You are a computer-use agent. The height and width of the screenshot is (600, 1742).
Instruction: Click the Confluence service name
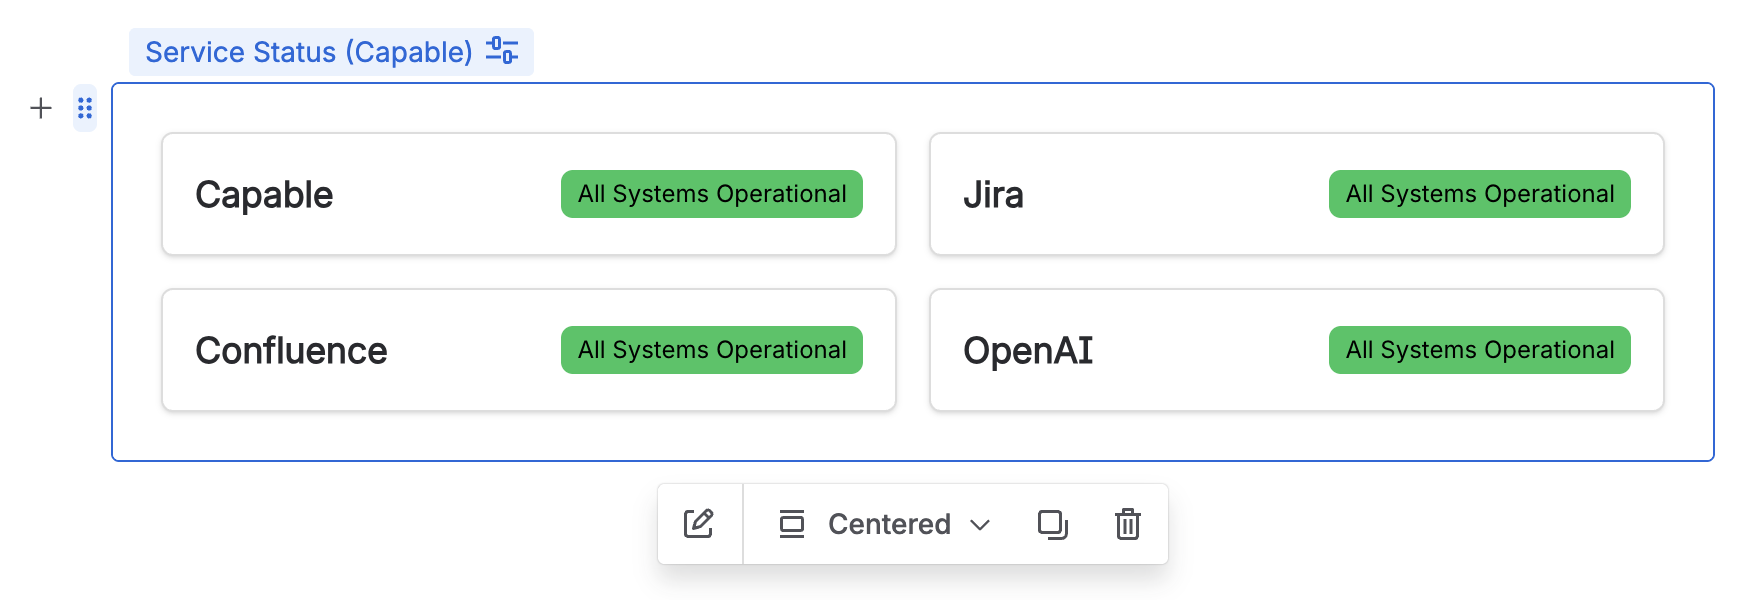[291, 351]
